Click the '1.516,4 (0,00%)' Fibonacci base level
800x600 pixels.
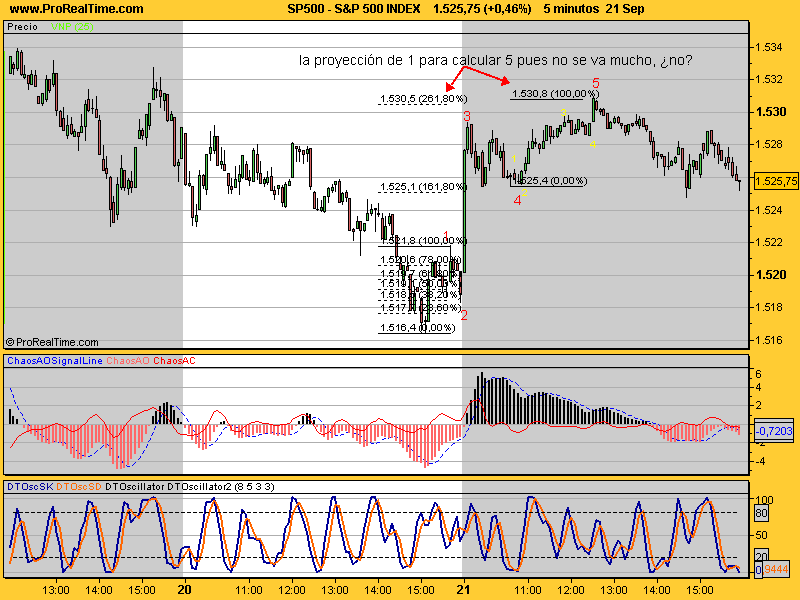click(417, 328)
